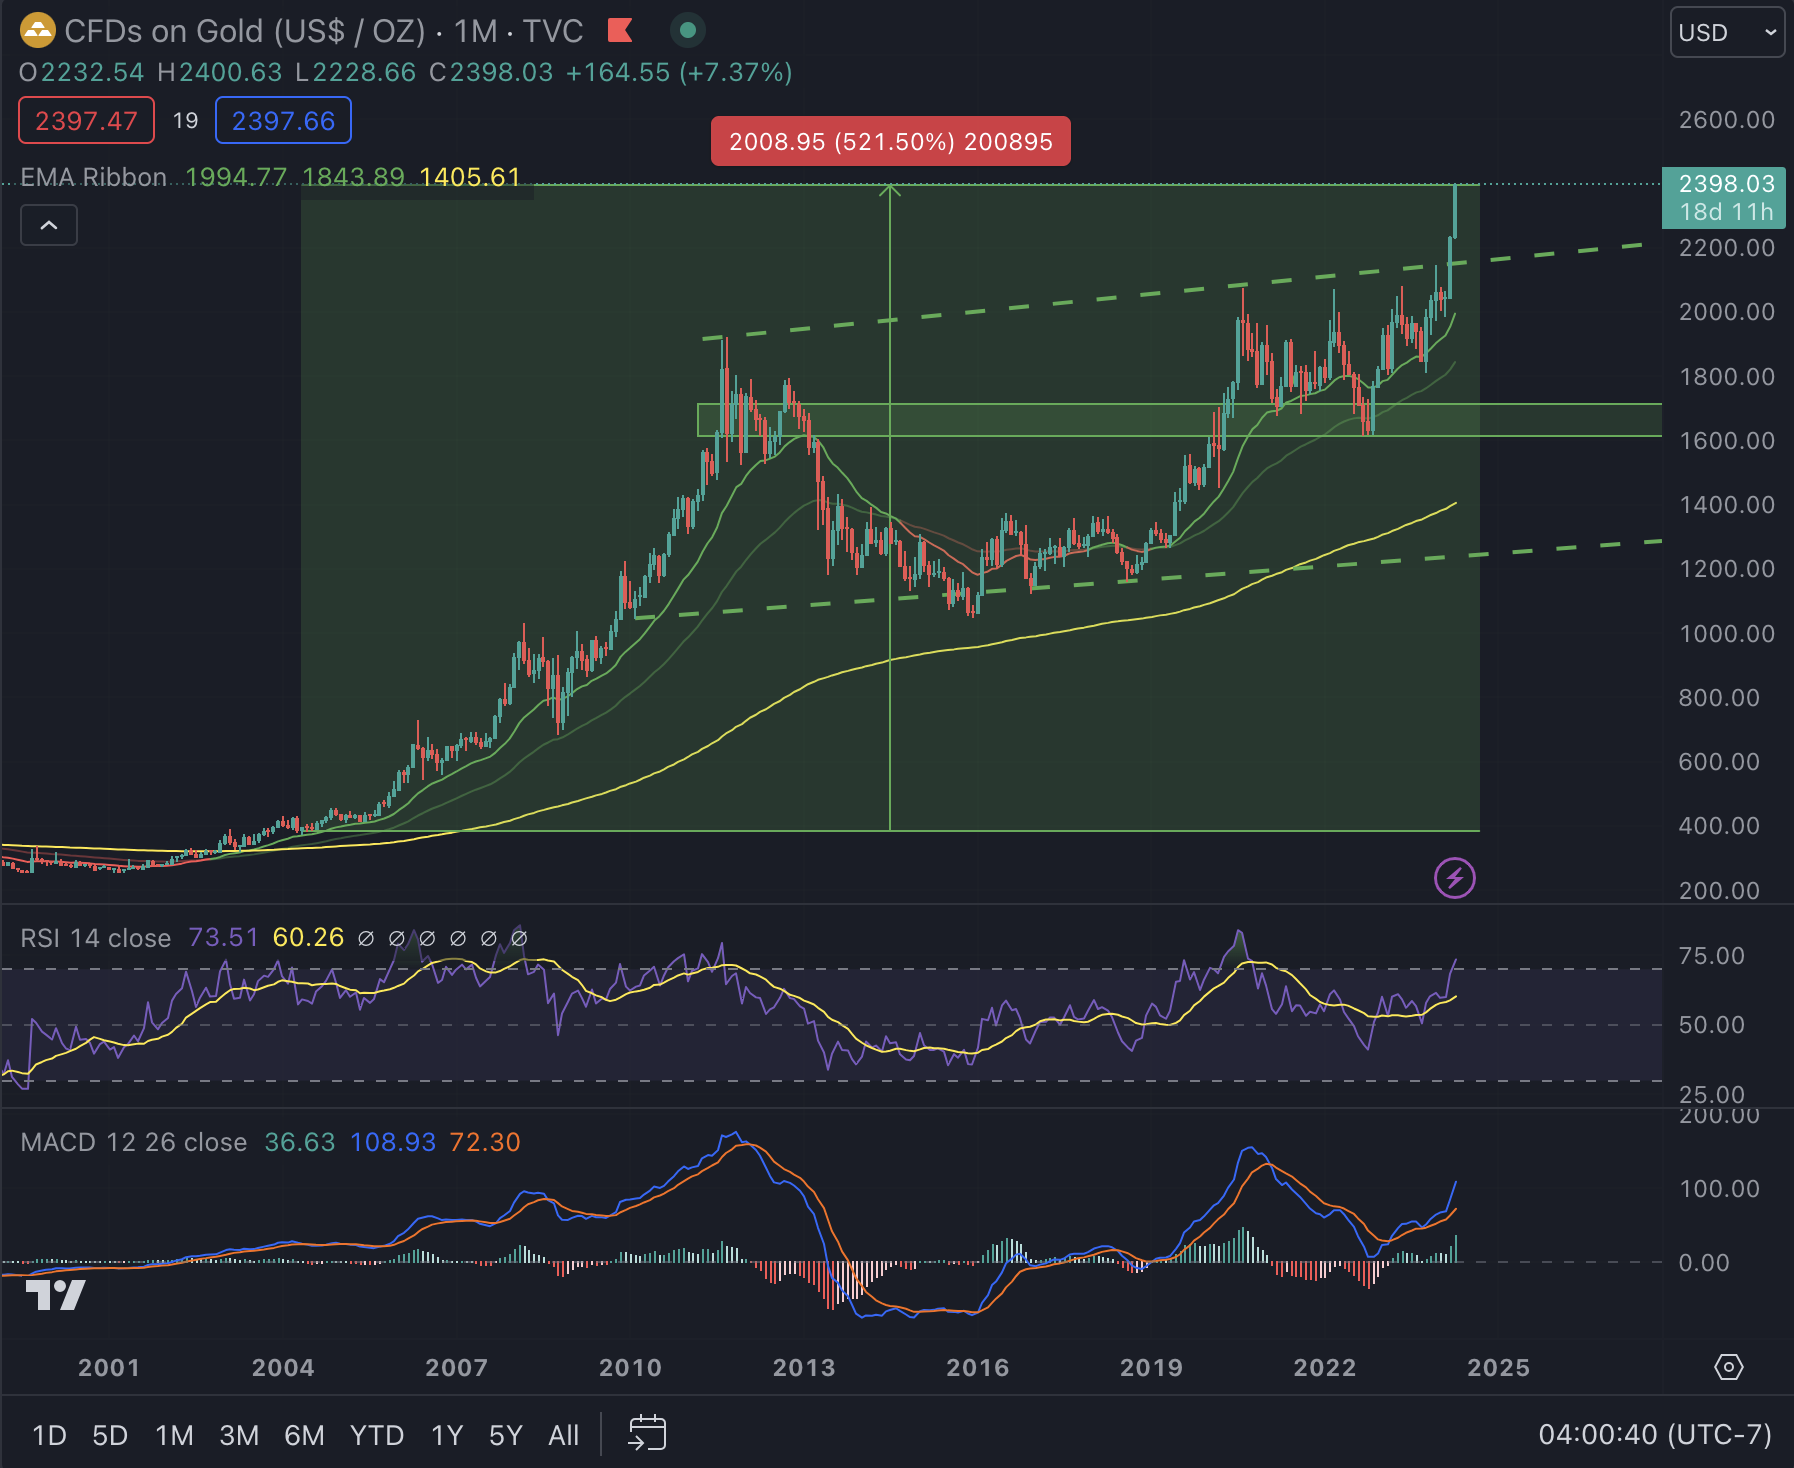This screenshot has width=1794, height=1468.
Task: Click the TVC exchange label
Action: click(x=553, y=31)
